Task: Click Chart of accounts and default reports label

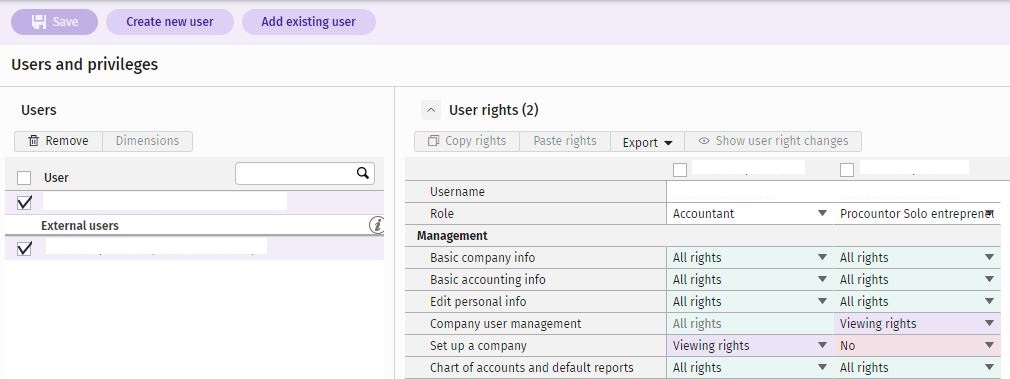Action: (532, 367)
